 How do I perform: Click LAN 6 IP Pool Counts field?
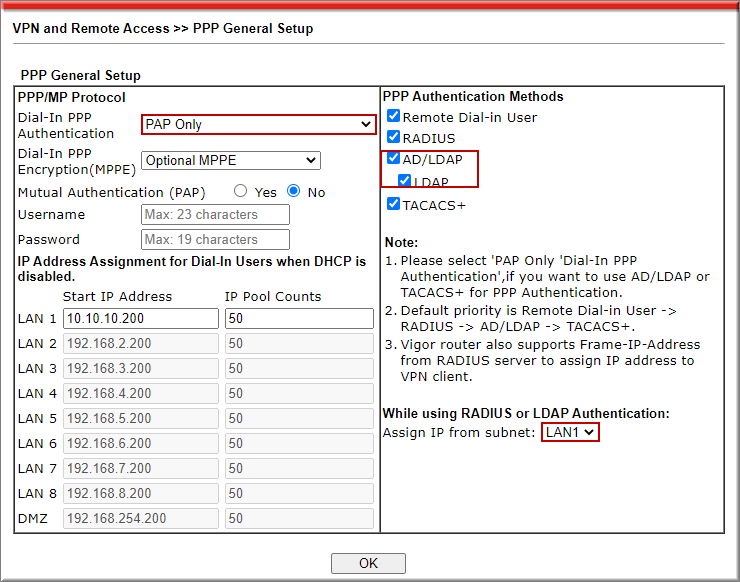coord(299,444)
